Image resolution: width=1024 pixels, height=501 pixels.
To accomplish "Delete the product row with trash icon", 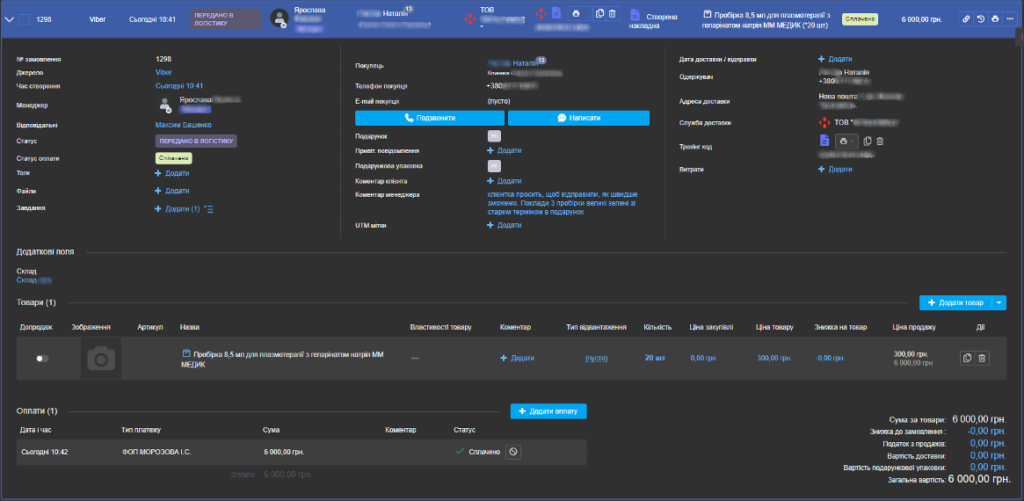I will (981, 358).
